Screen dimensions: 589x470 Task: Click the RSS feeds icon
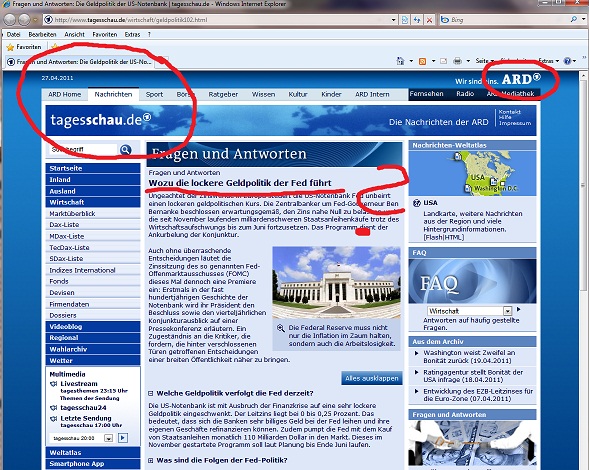point(423,61)
